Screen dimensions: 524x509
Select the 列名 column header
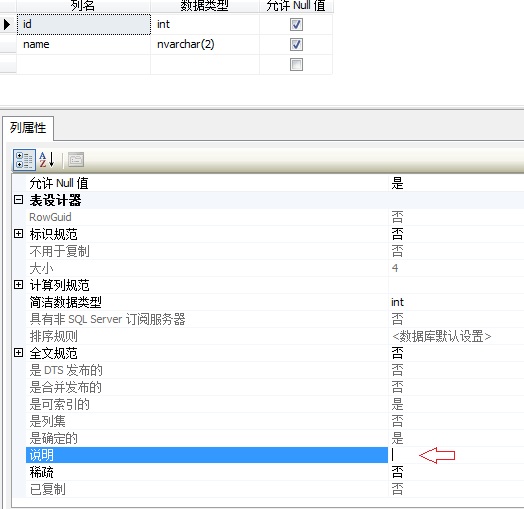84,6
